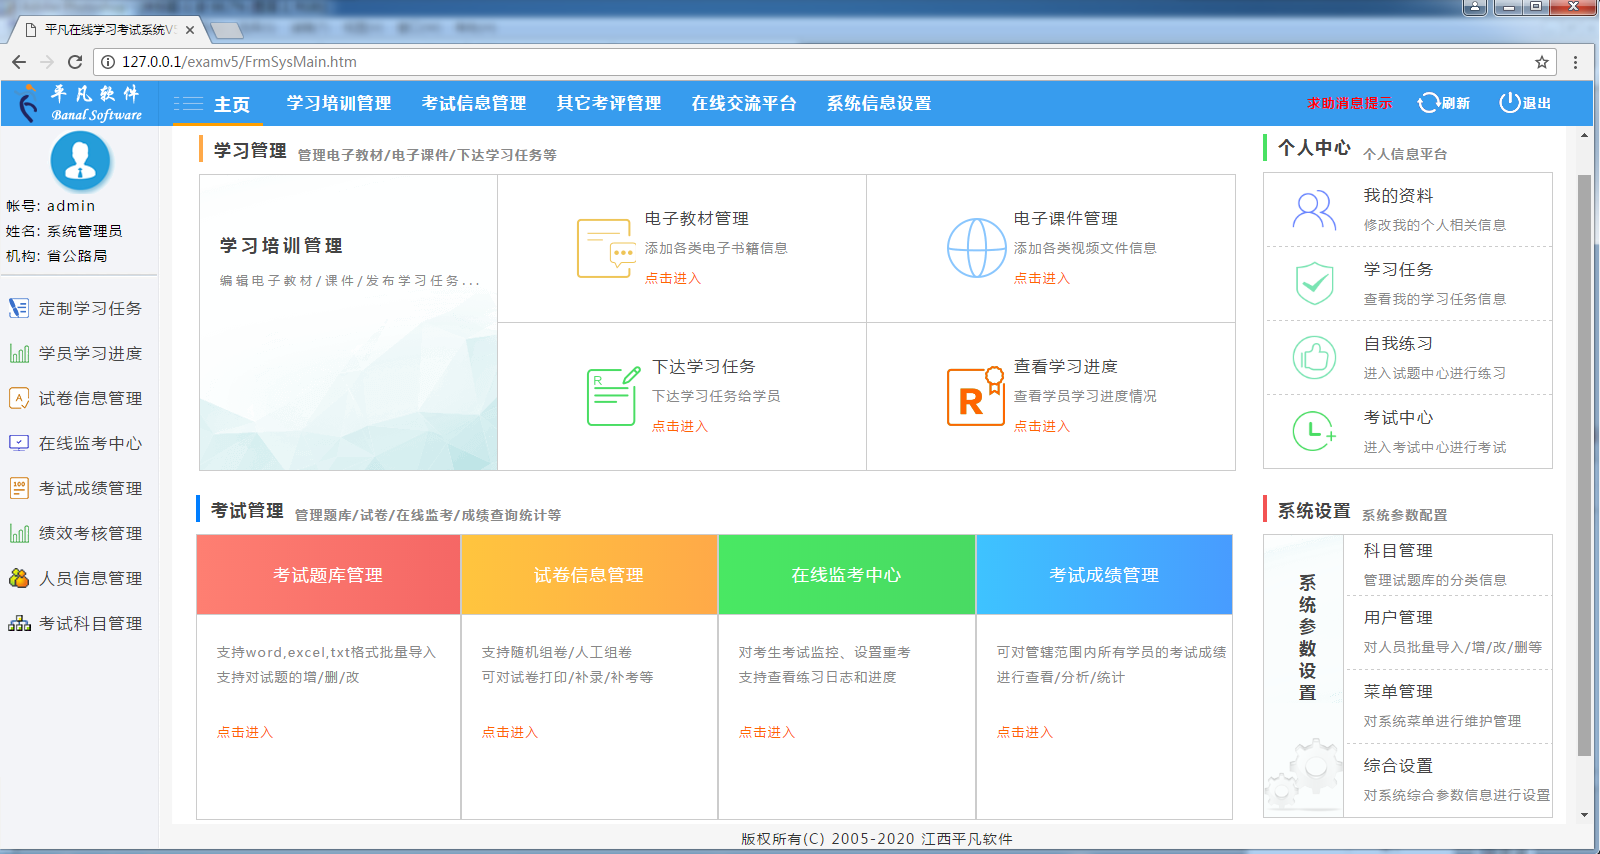Click 点击进入 in 考试成绩管理 card
This screenshot has height=854, width=1600.
(x=1025, y=732)
